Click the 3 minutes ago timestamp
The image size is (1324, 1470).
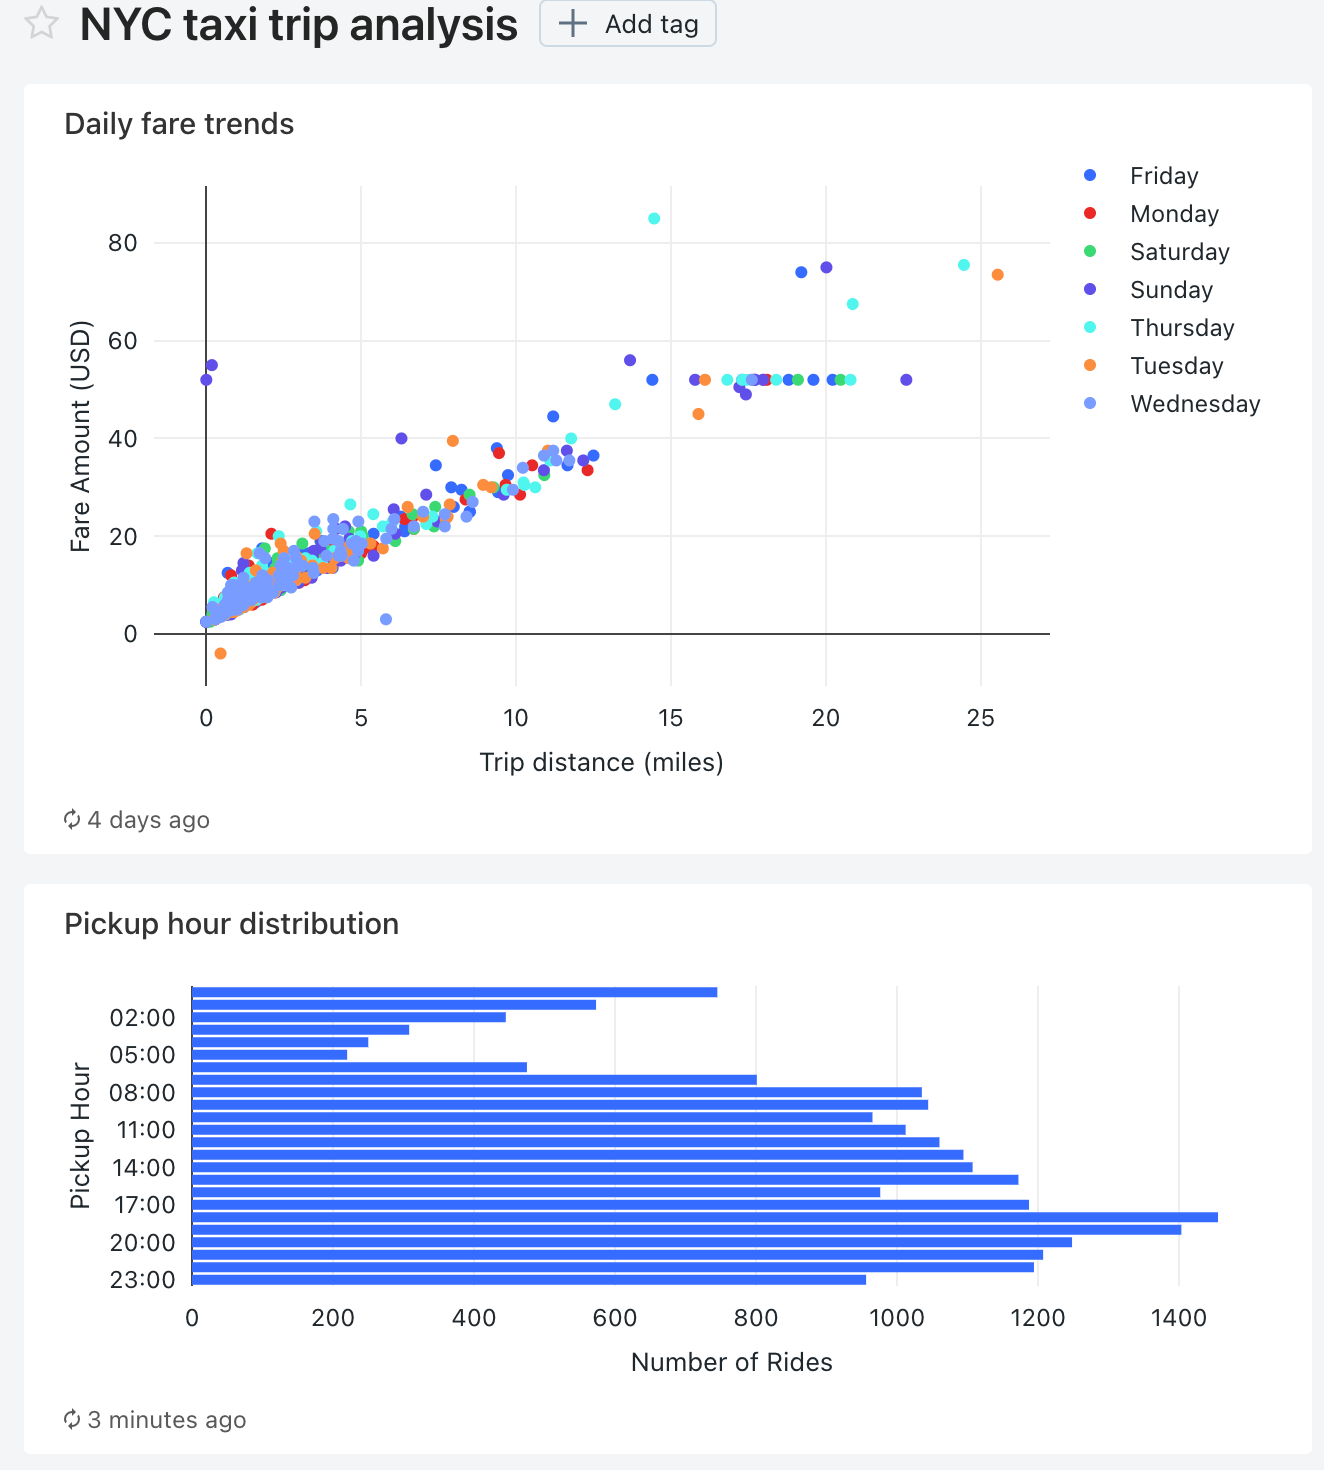click(165, 1420)
